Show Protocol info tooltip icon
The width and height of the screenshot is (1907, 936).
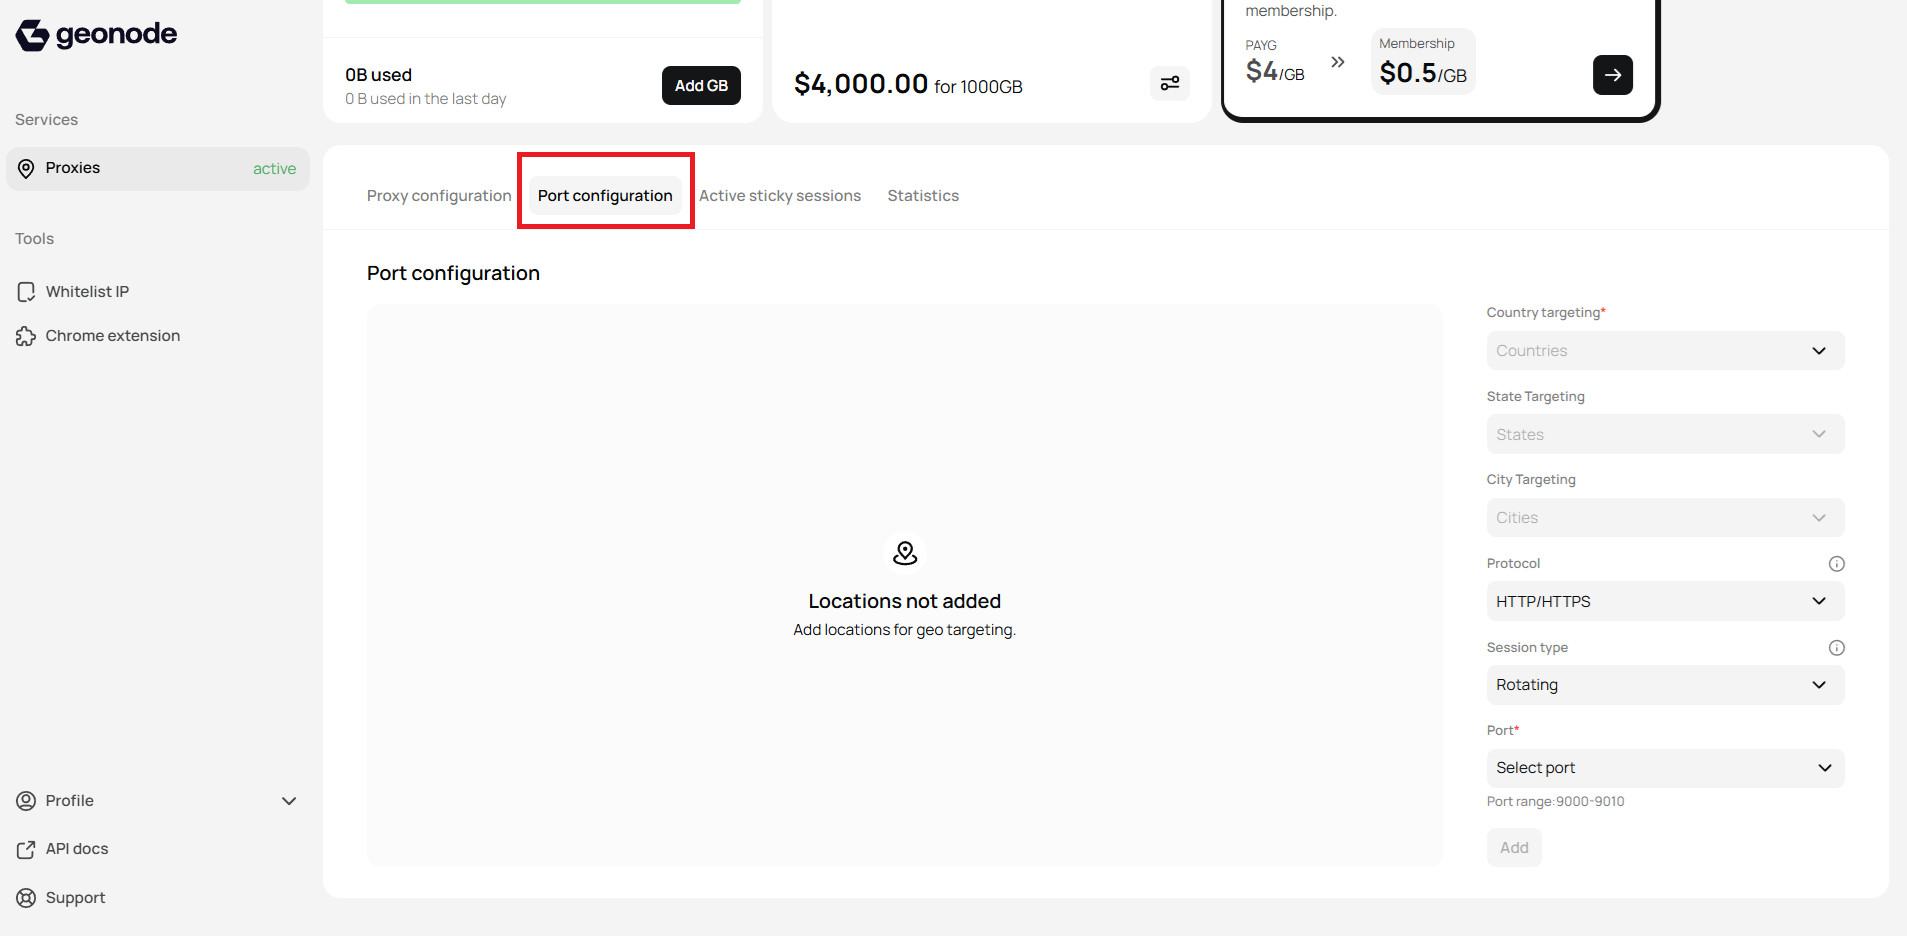(1836, 564)
